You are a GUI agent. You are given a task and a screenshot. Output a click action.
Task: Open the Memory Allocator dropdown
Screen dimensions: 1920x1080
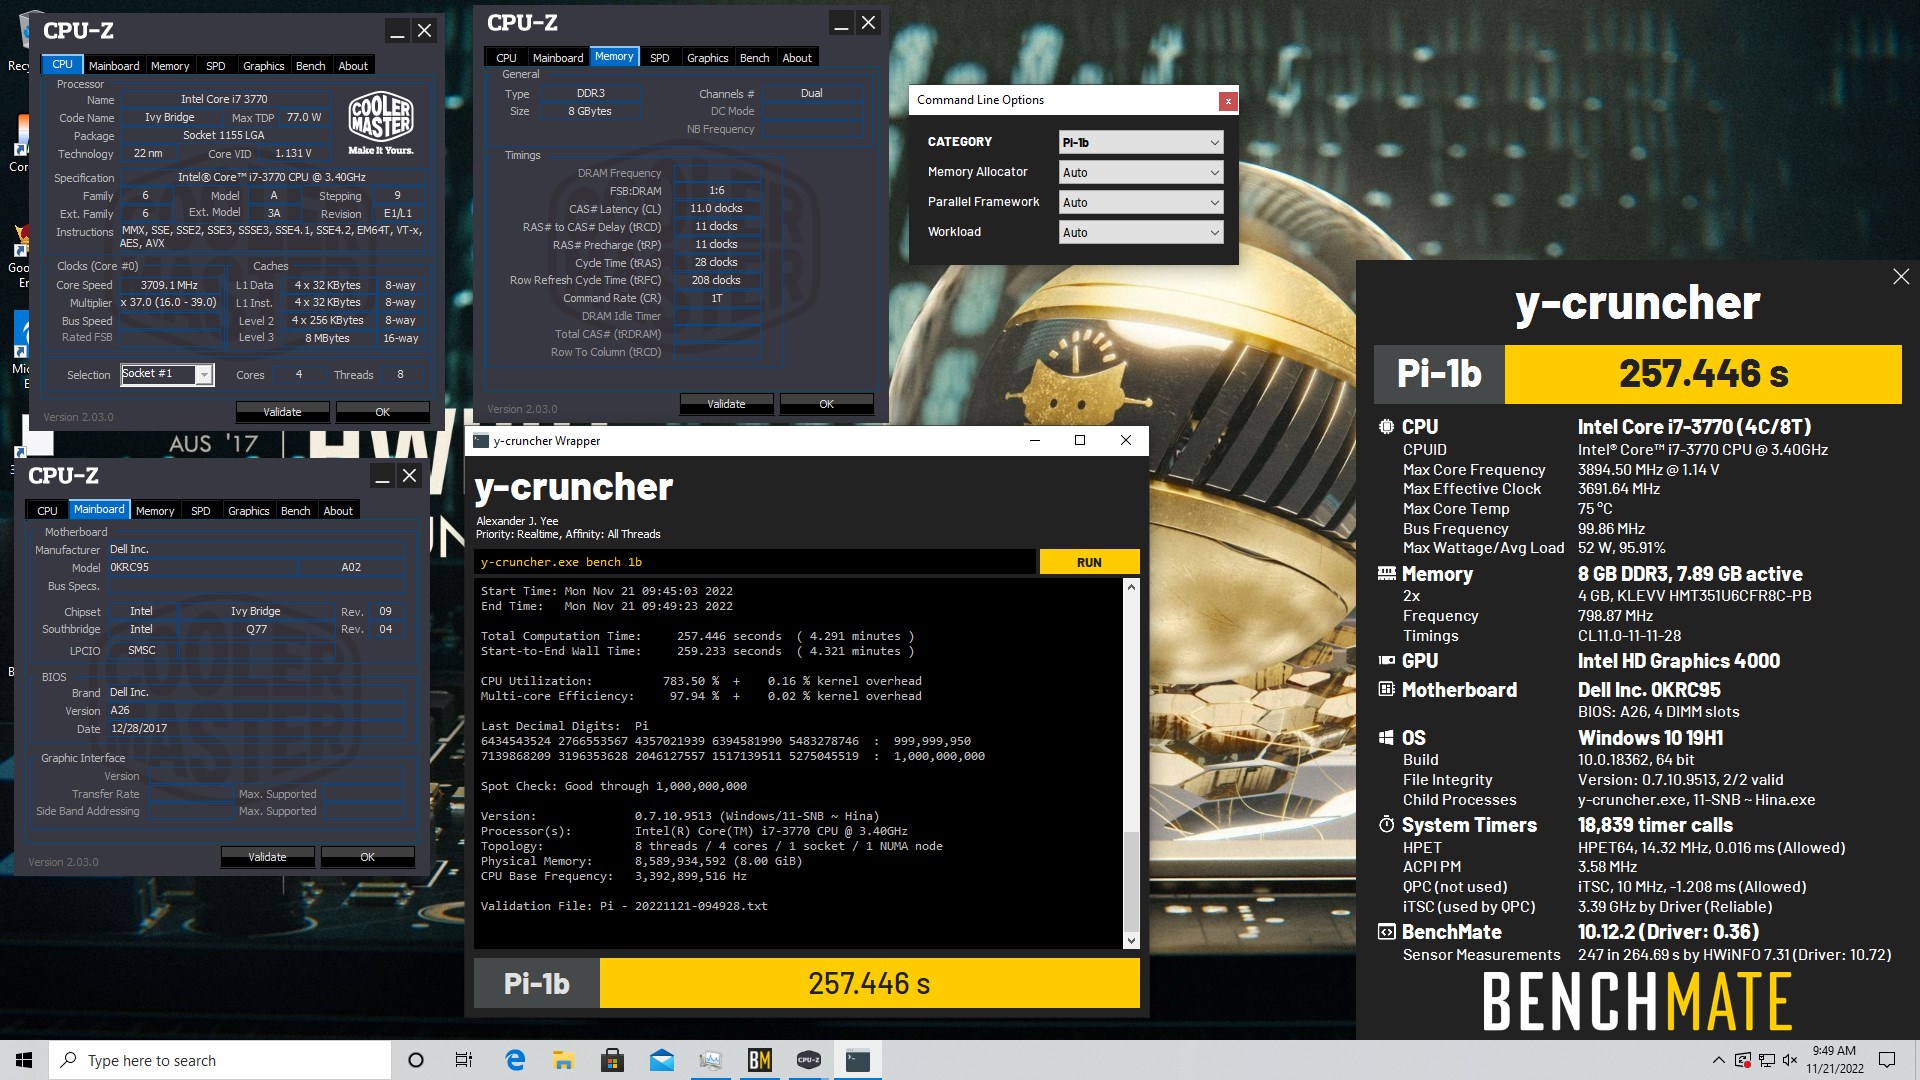coord(1141,173)
